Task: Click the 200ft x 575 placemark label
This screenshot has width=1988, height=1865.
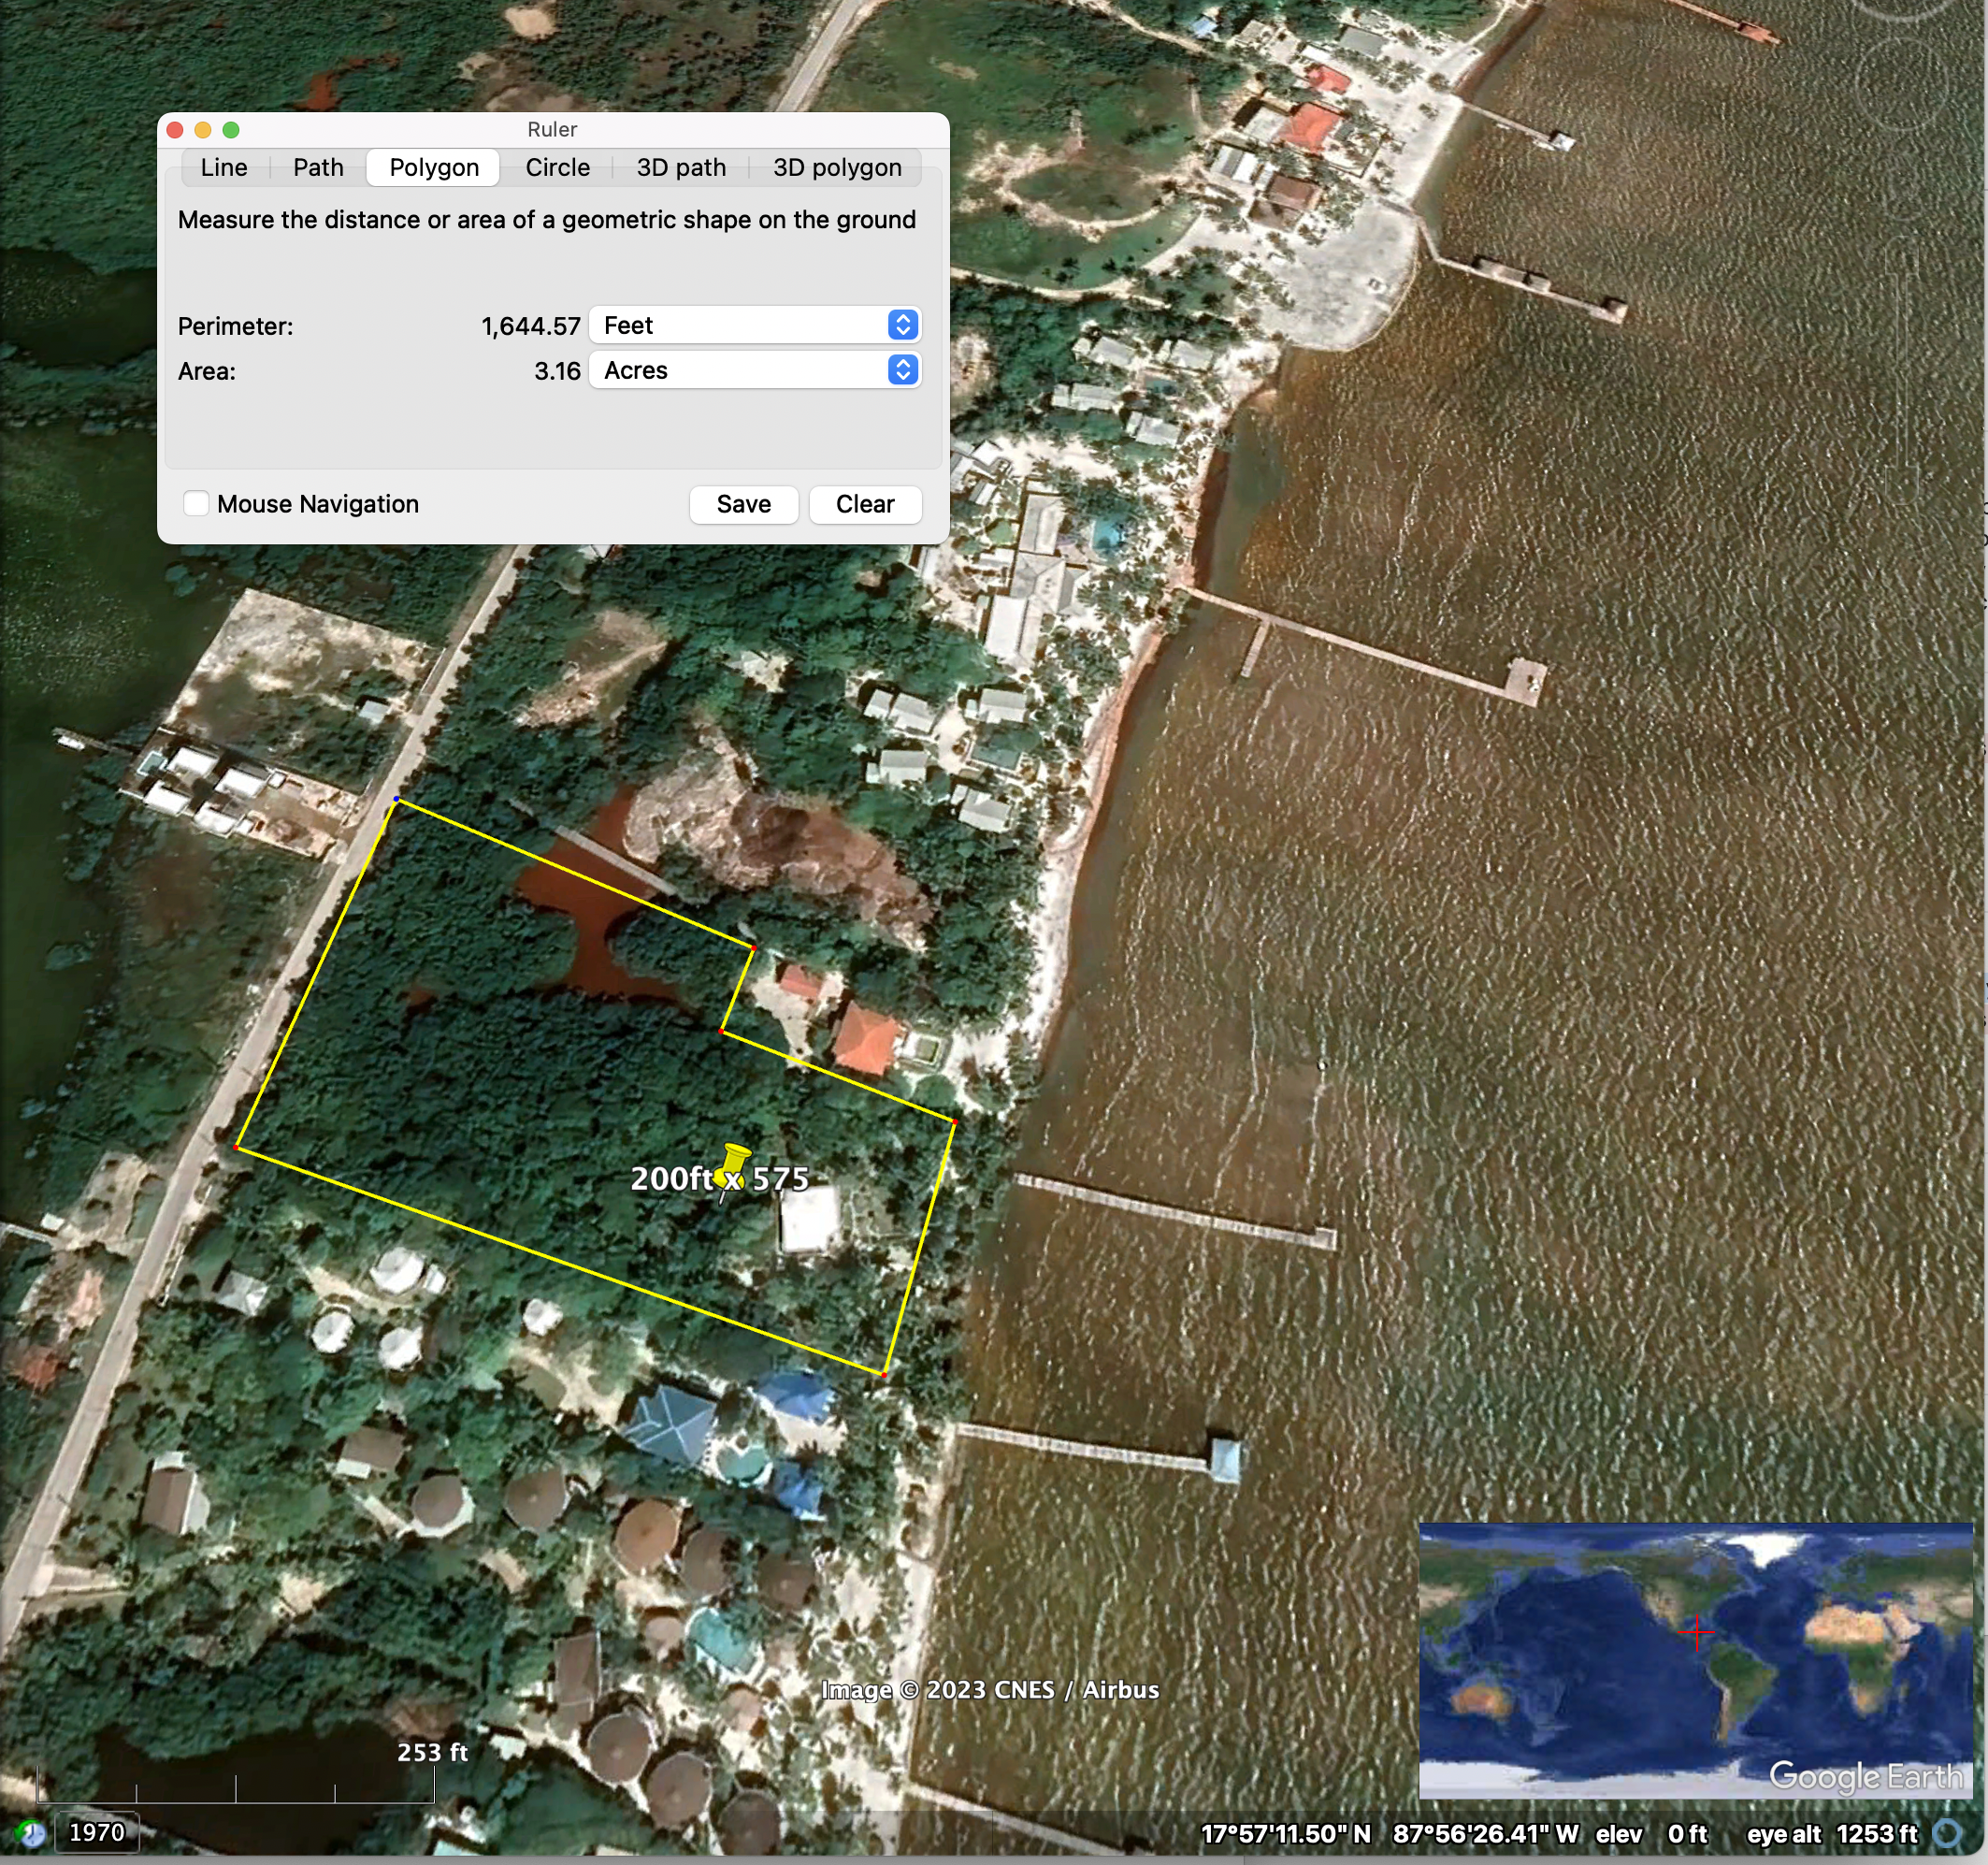Action: [719, 1178]
